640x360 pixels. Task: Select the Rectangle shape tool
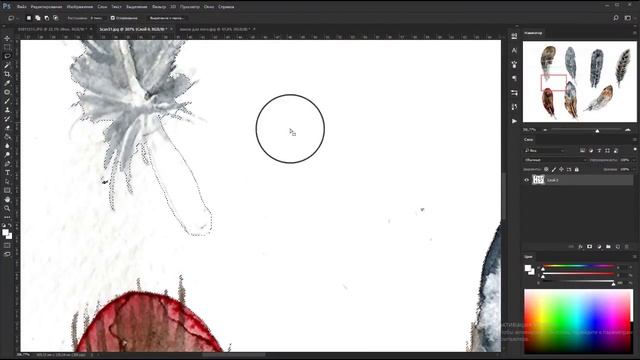[x=7, y=191]
